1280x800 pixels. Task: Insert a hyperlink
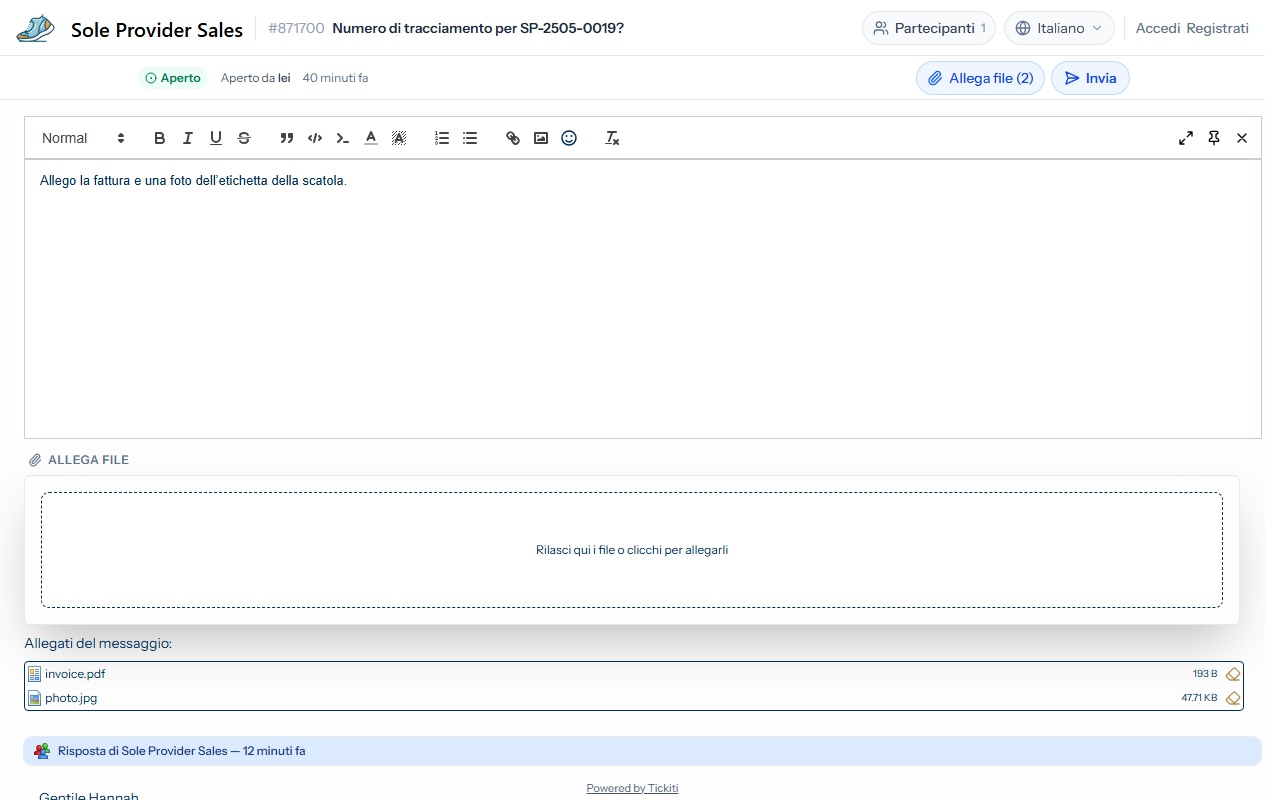click(x=513, y=138)
